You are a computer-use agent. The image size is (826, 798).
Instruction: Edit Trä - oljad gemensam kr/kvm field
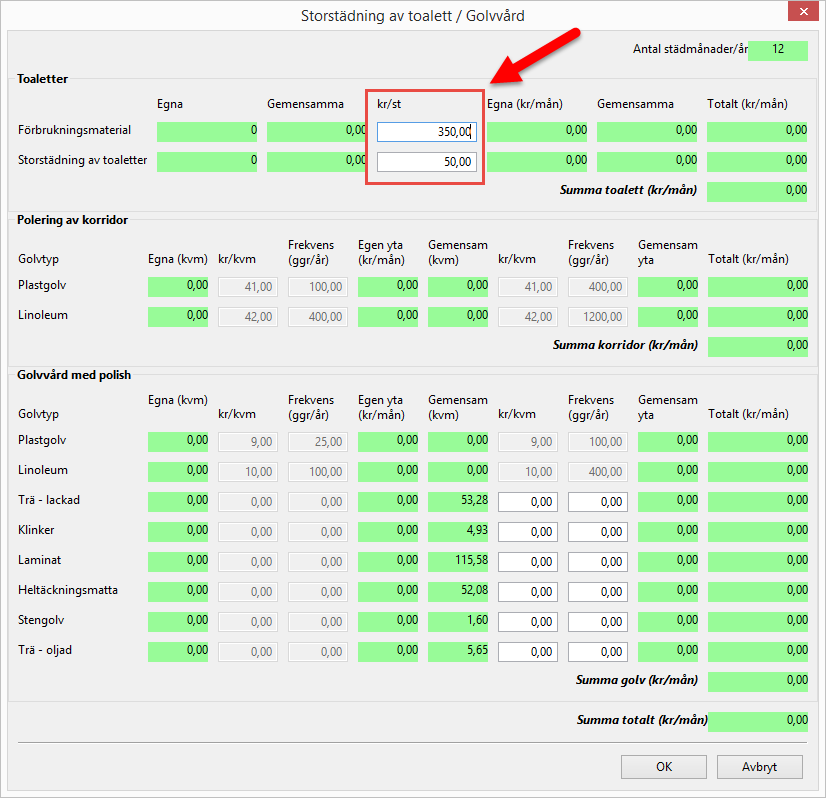click(527, 652)
